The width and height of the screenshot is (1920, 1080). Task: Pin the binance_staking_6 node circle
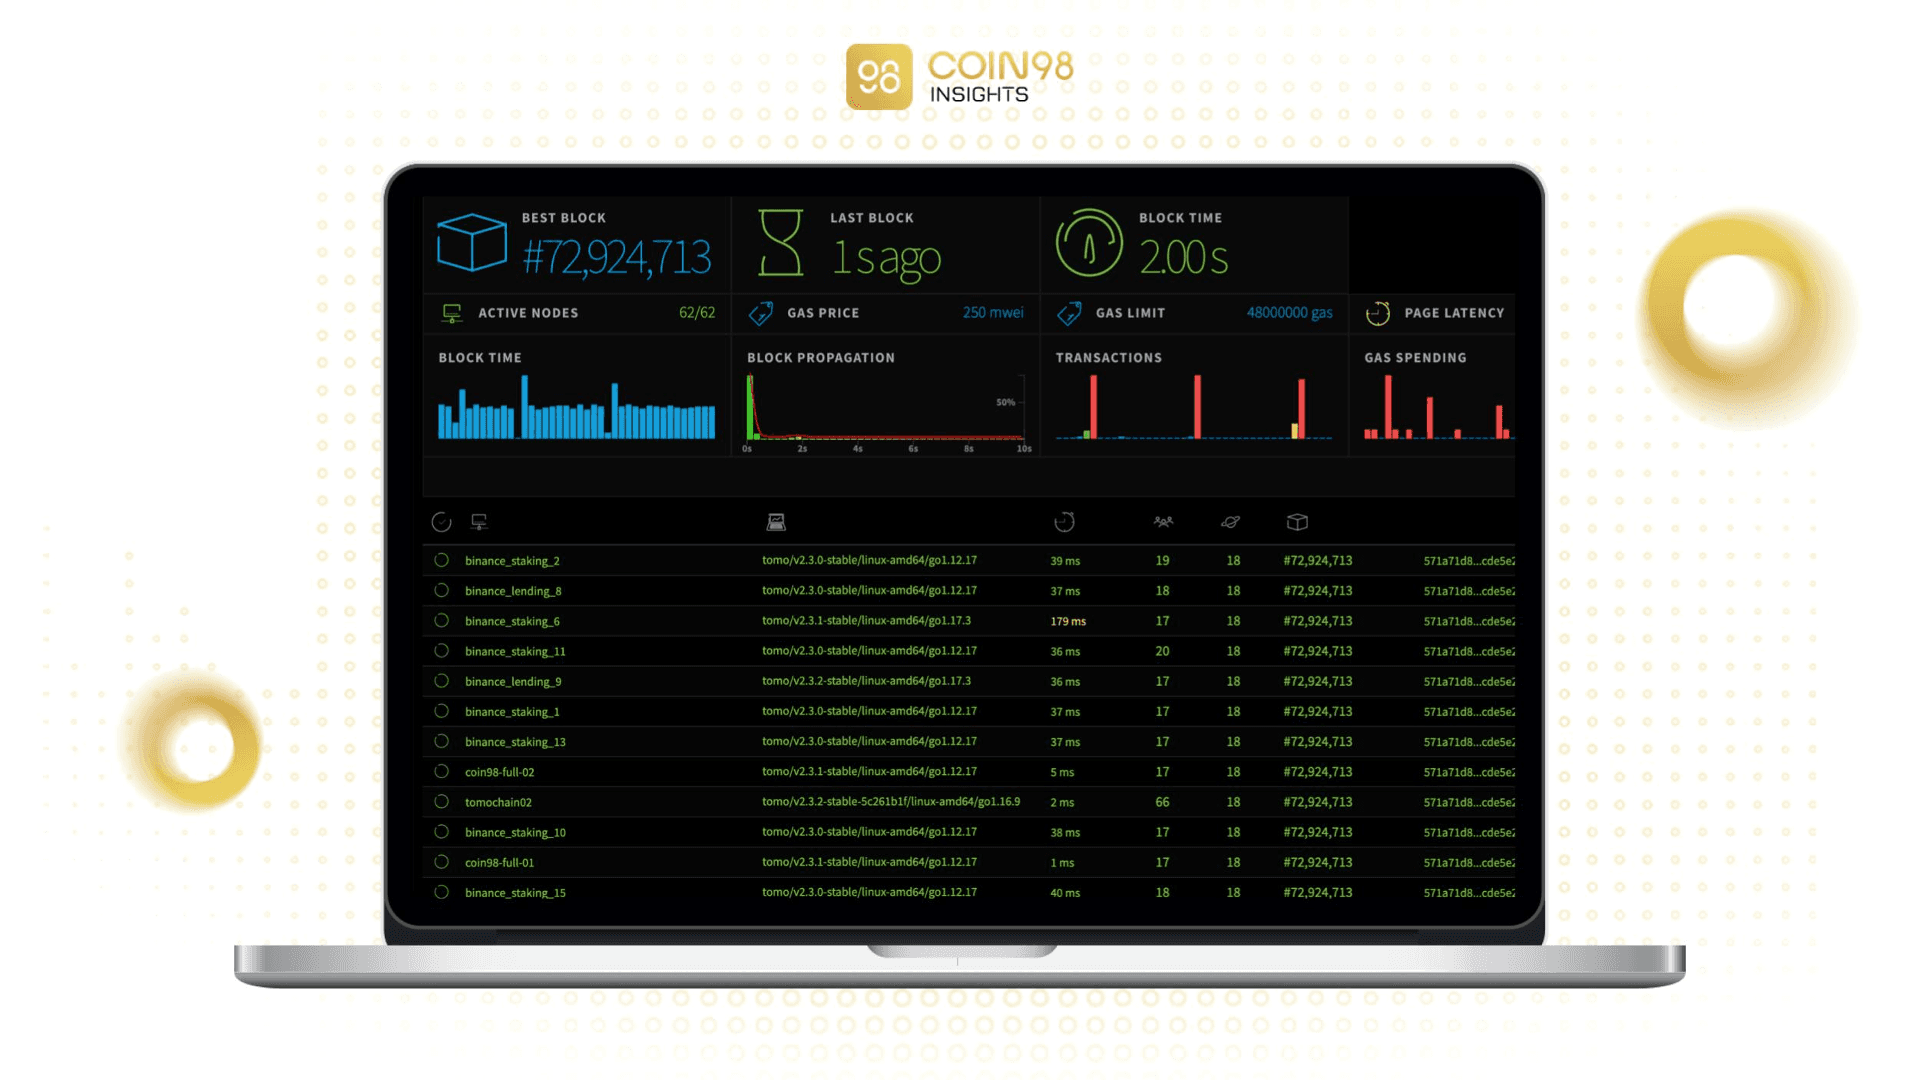[x=441, y=621]
